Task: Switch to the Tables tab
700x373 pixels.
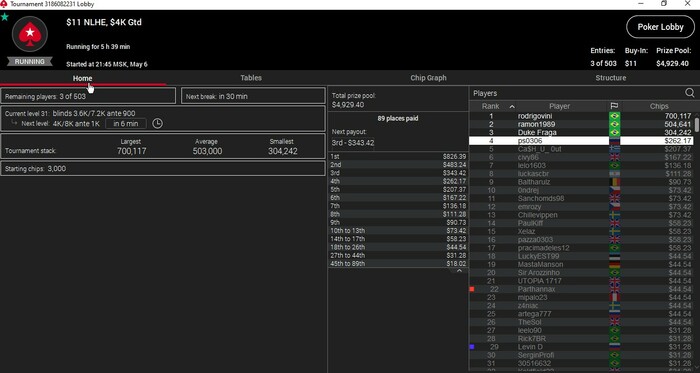Action: coord(251,78)
